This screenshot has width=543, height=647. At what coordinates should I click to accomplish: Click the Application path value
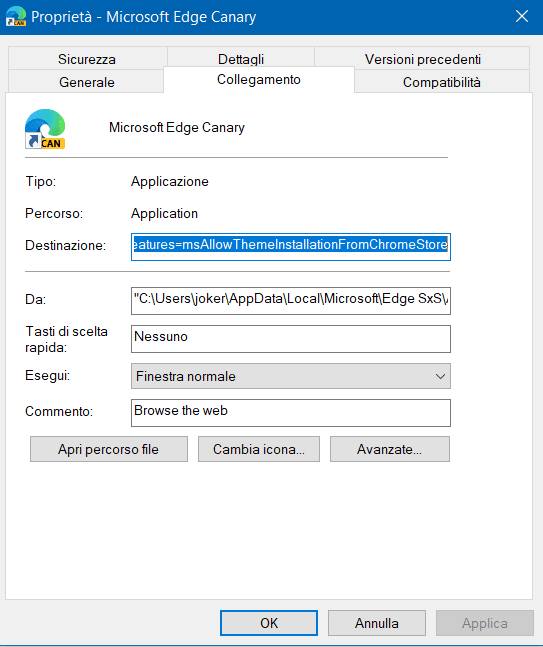pyautogui.click(x=164, y=213)
